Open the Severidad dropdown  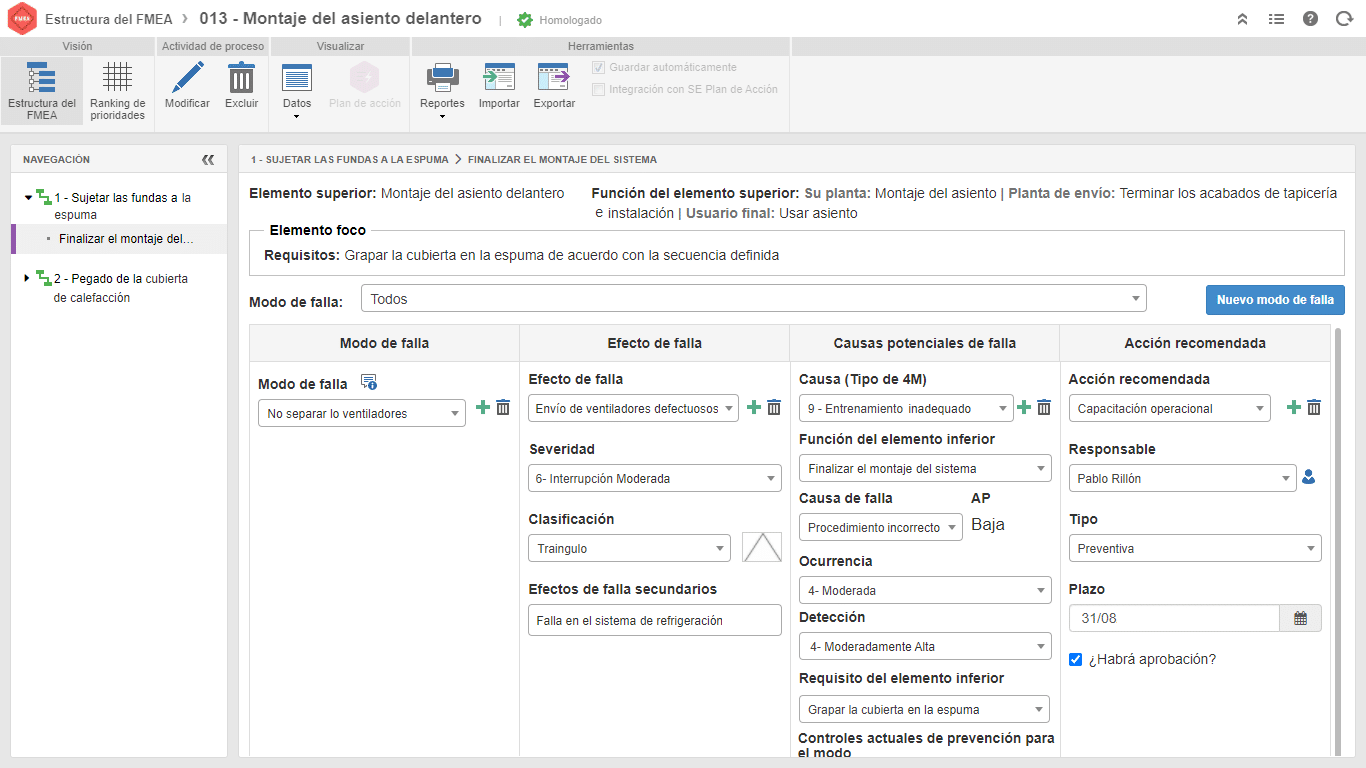[655, 478]
